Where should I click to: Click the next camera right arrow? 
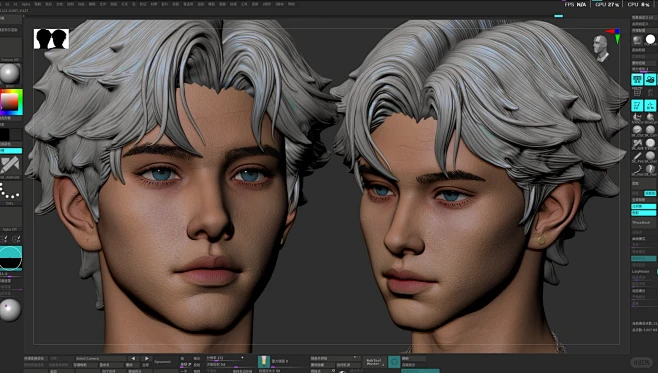coord(146,359)
